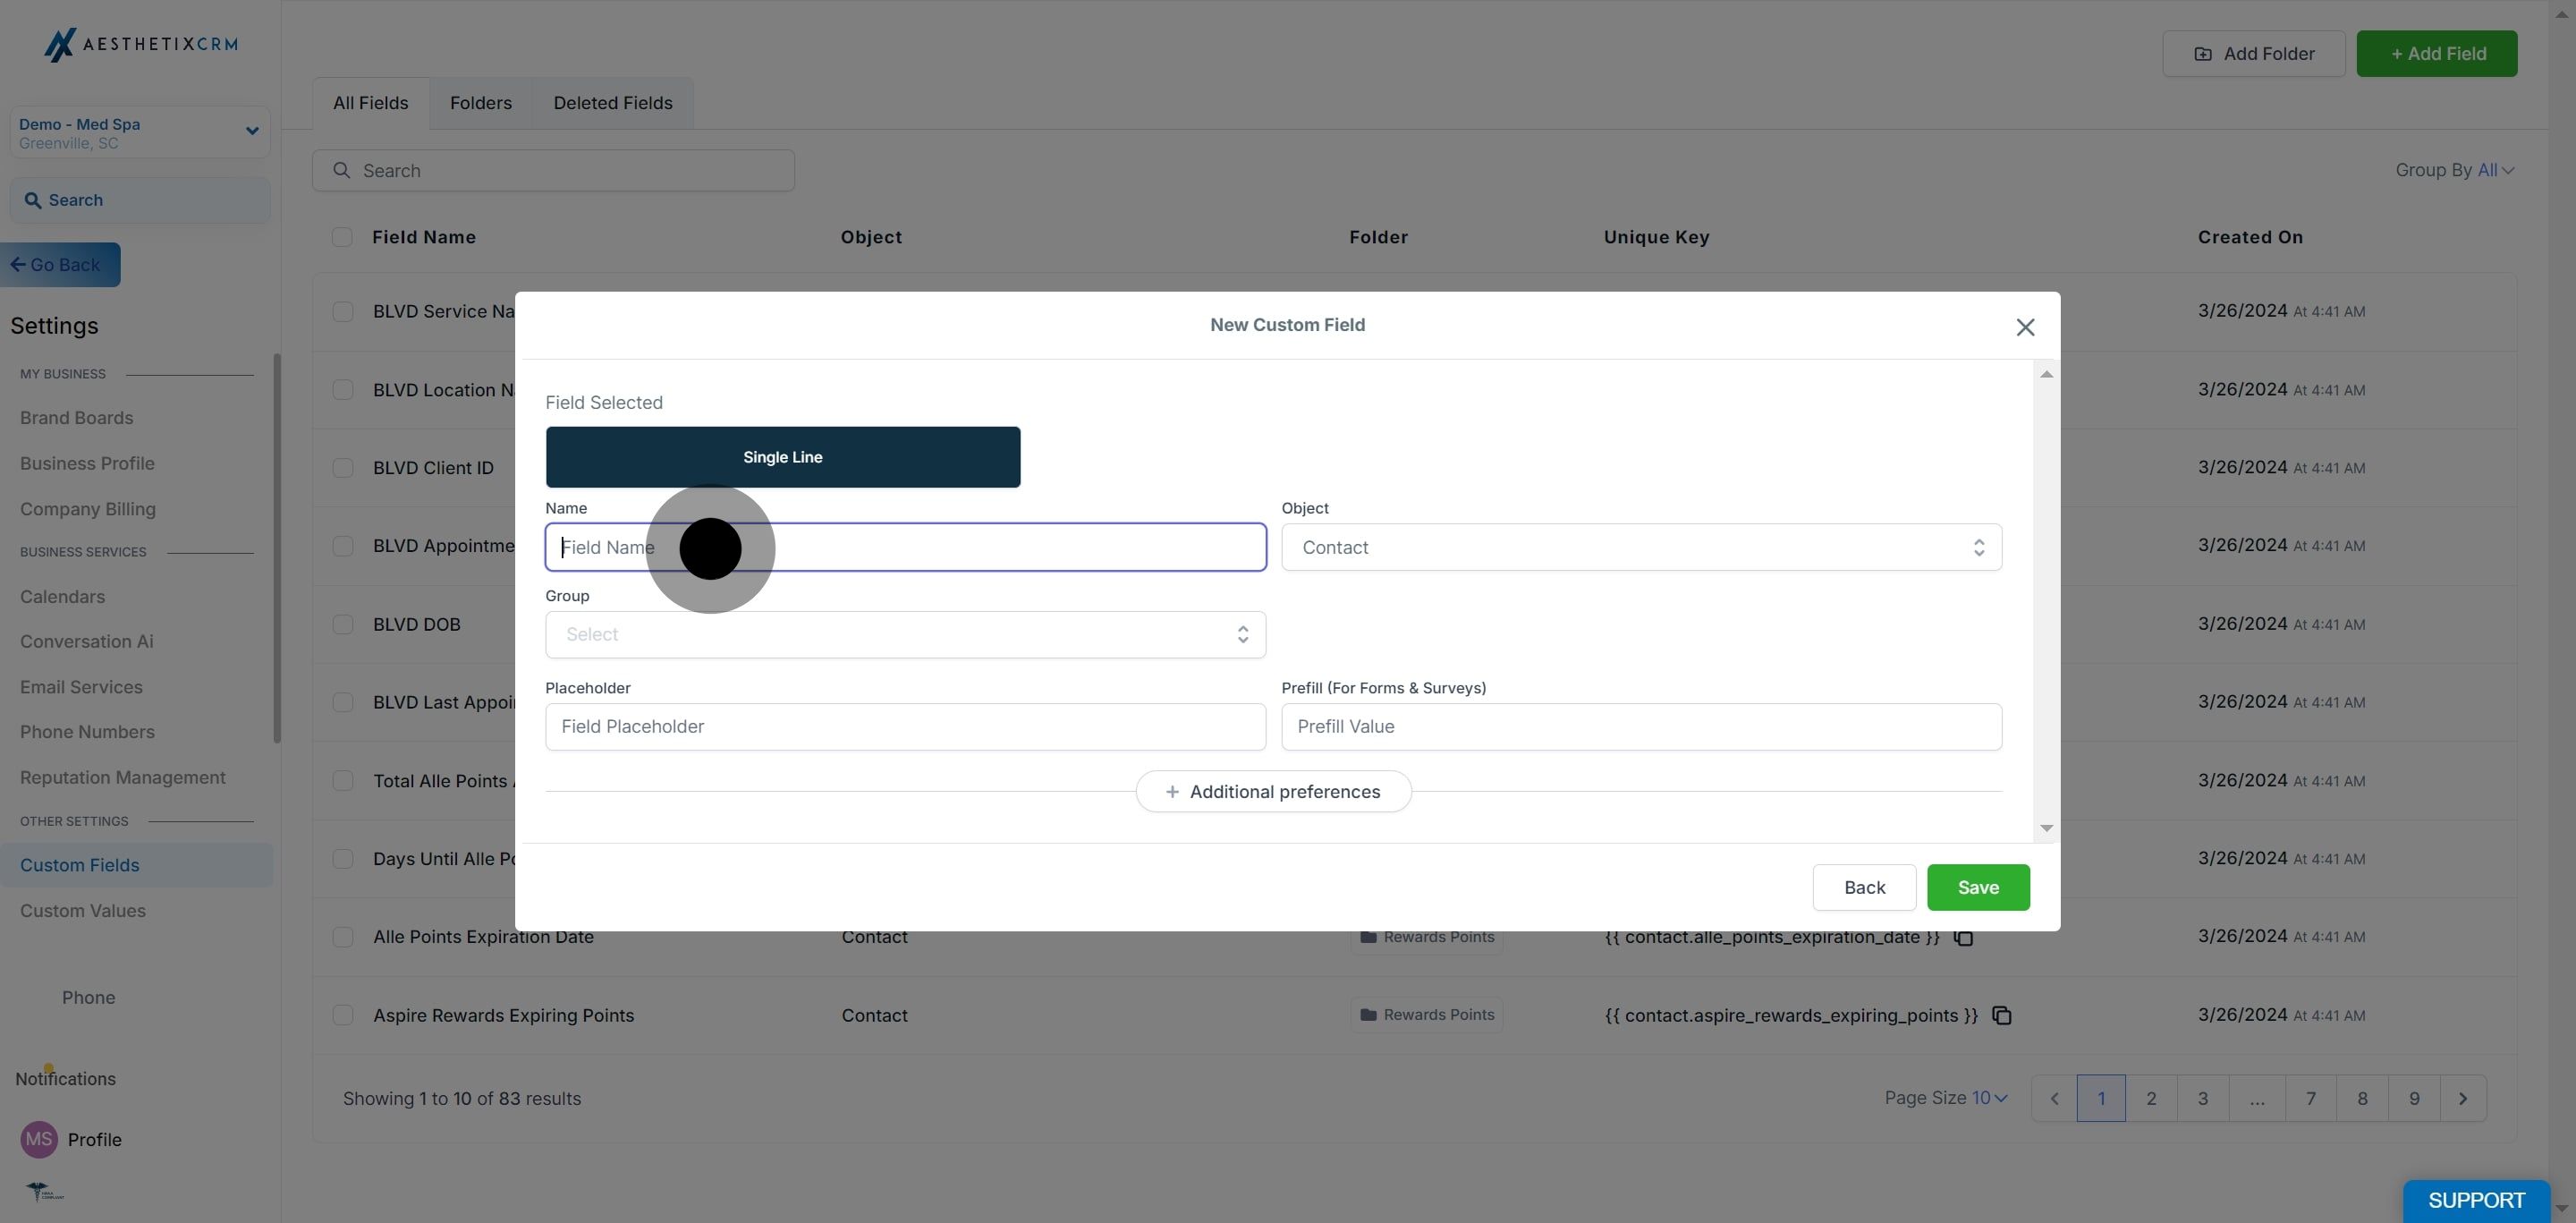Open Custom Values in settings sidebar
This screenshot has width=2576, height=1223.
(x=83, y=910)
